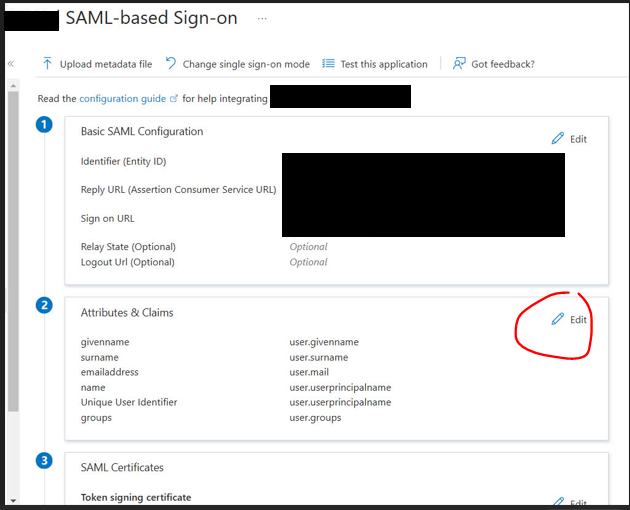Viewport: 630px width, 510px height.
Task: Click the Basic SAML Configuration pencil icon
Action: (x=558, y=138)
